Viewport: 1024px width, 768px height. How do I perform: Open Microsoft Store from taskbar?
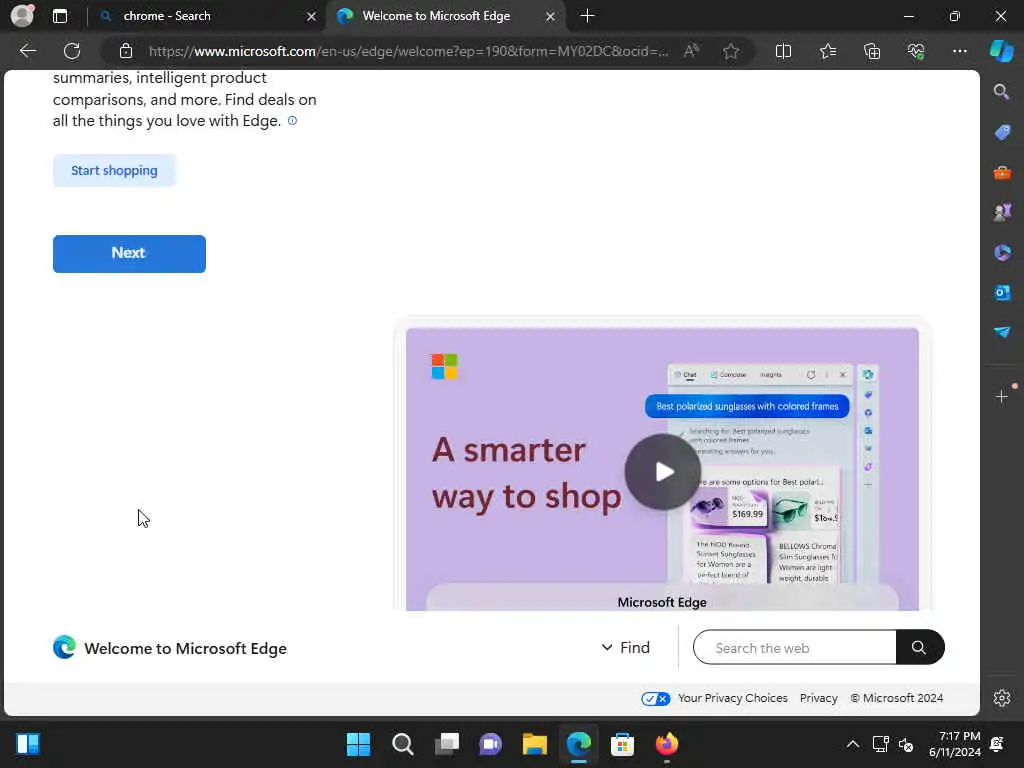[622, 744]
